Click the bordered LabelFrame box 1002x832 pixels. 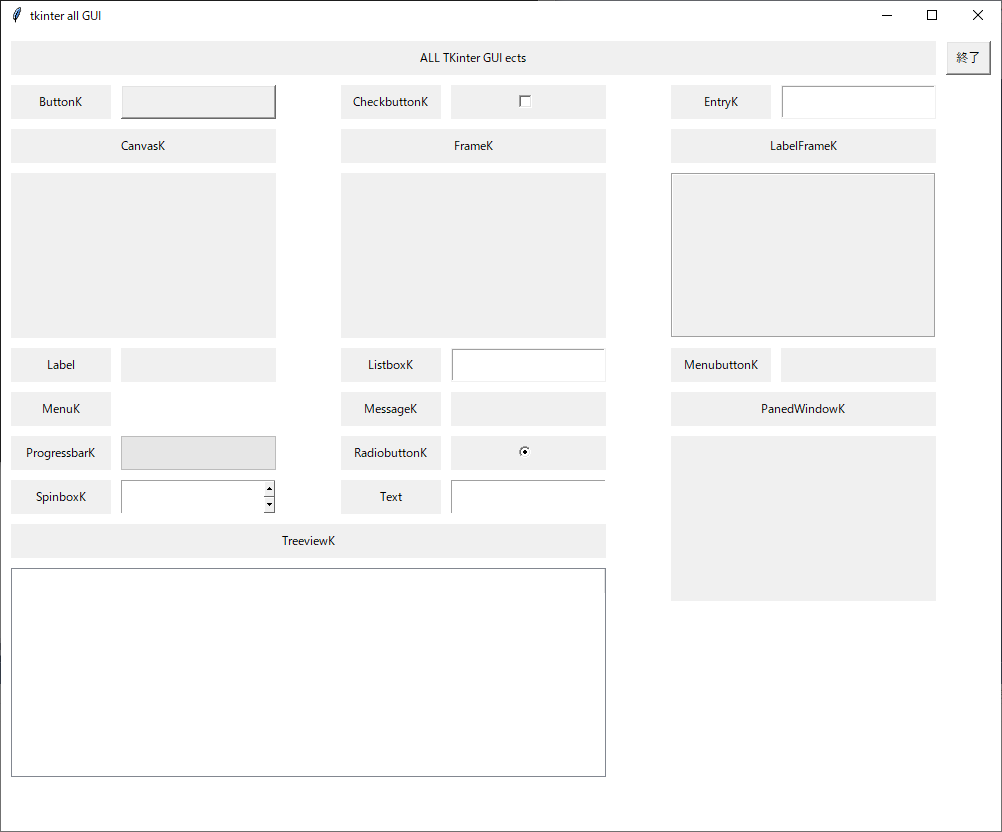pos(803,255)
